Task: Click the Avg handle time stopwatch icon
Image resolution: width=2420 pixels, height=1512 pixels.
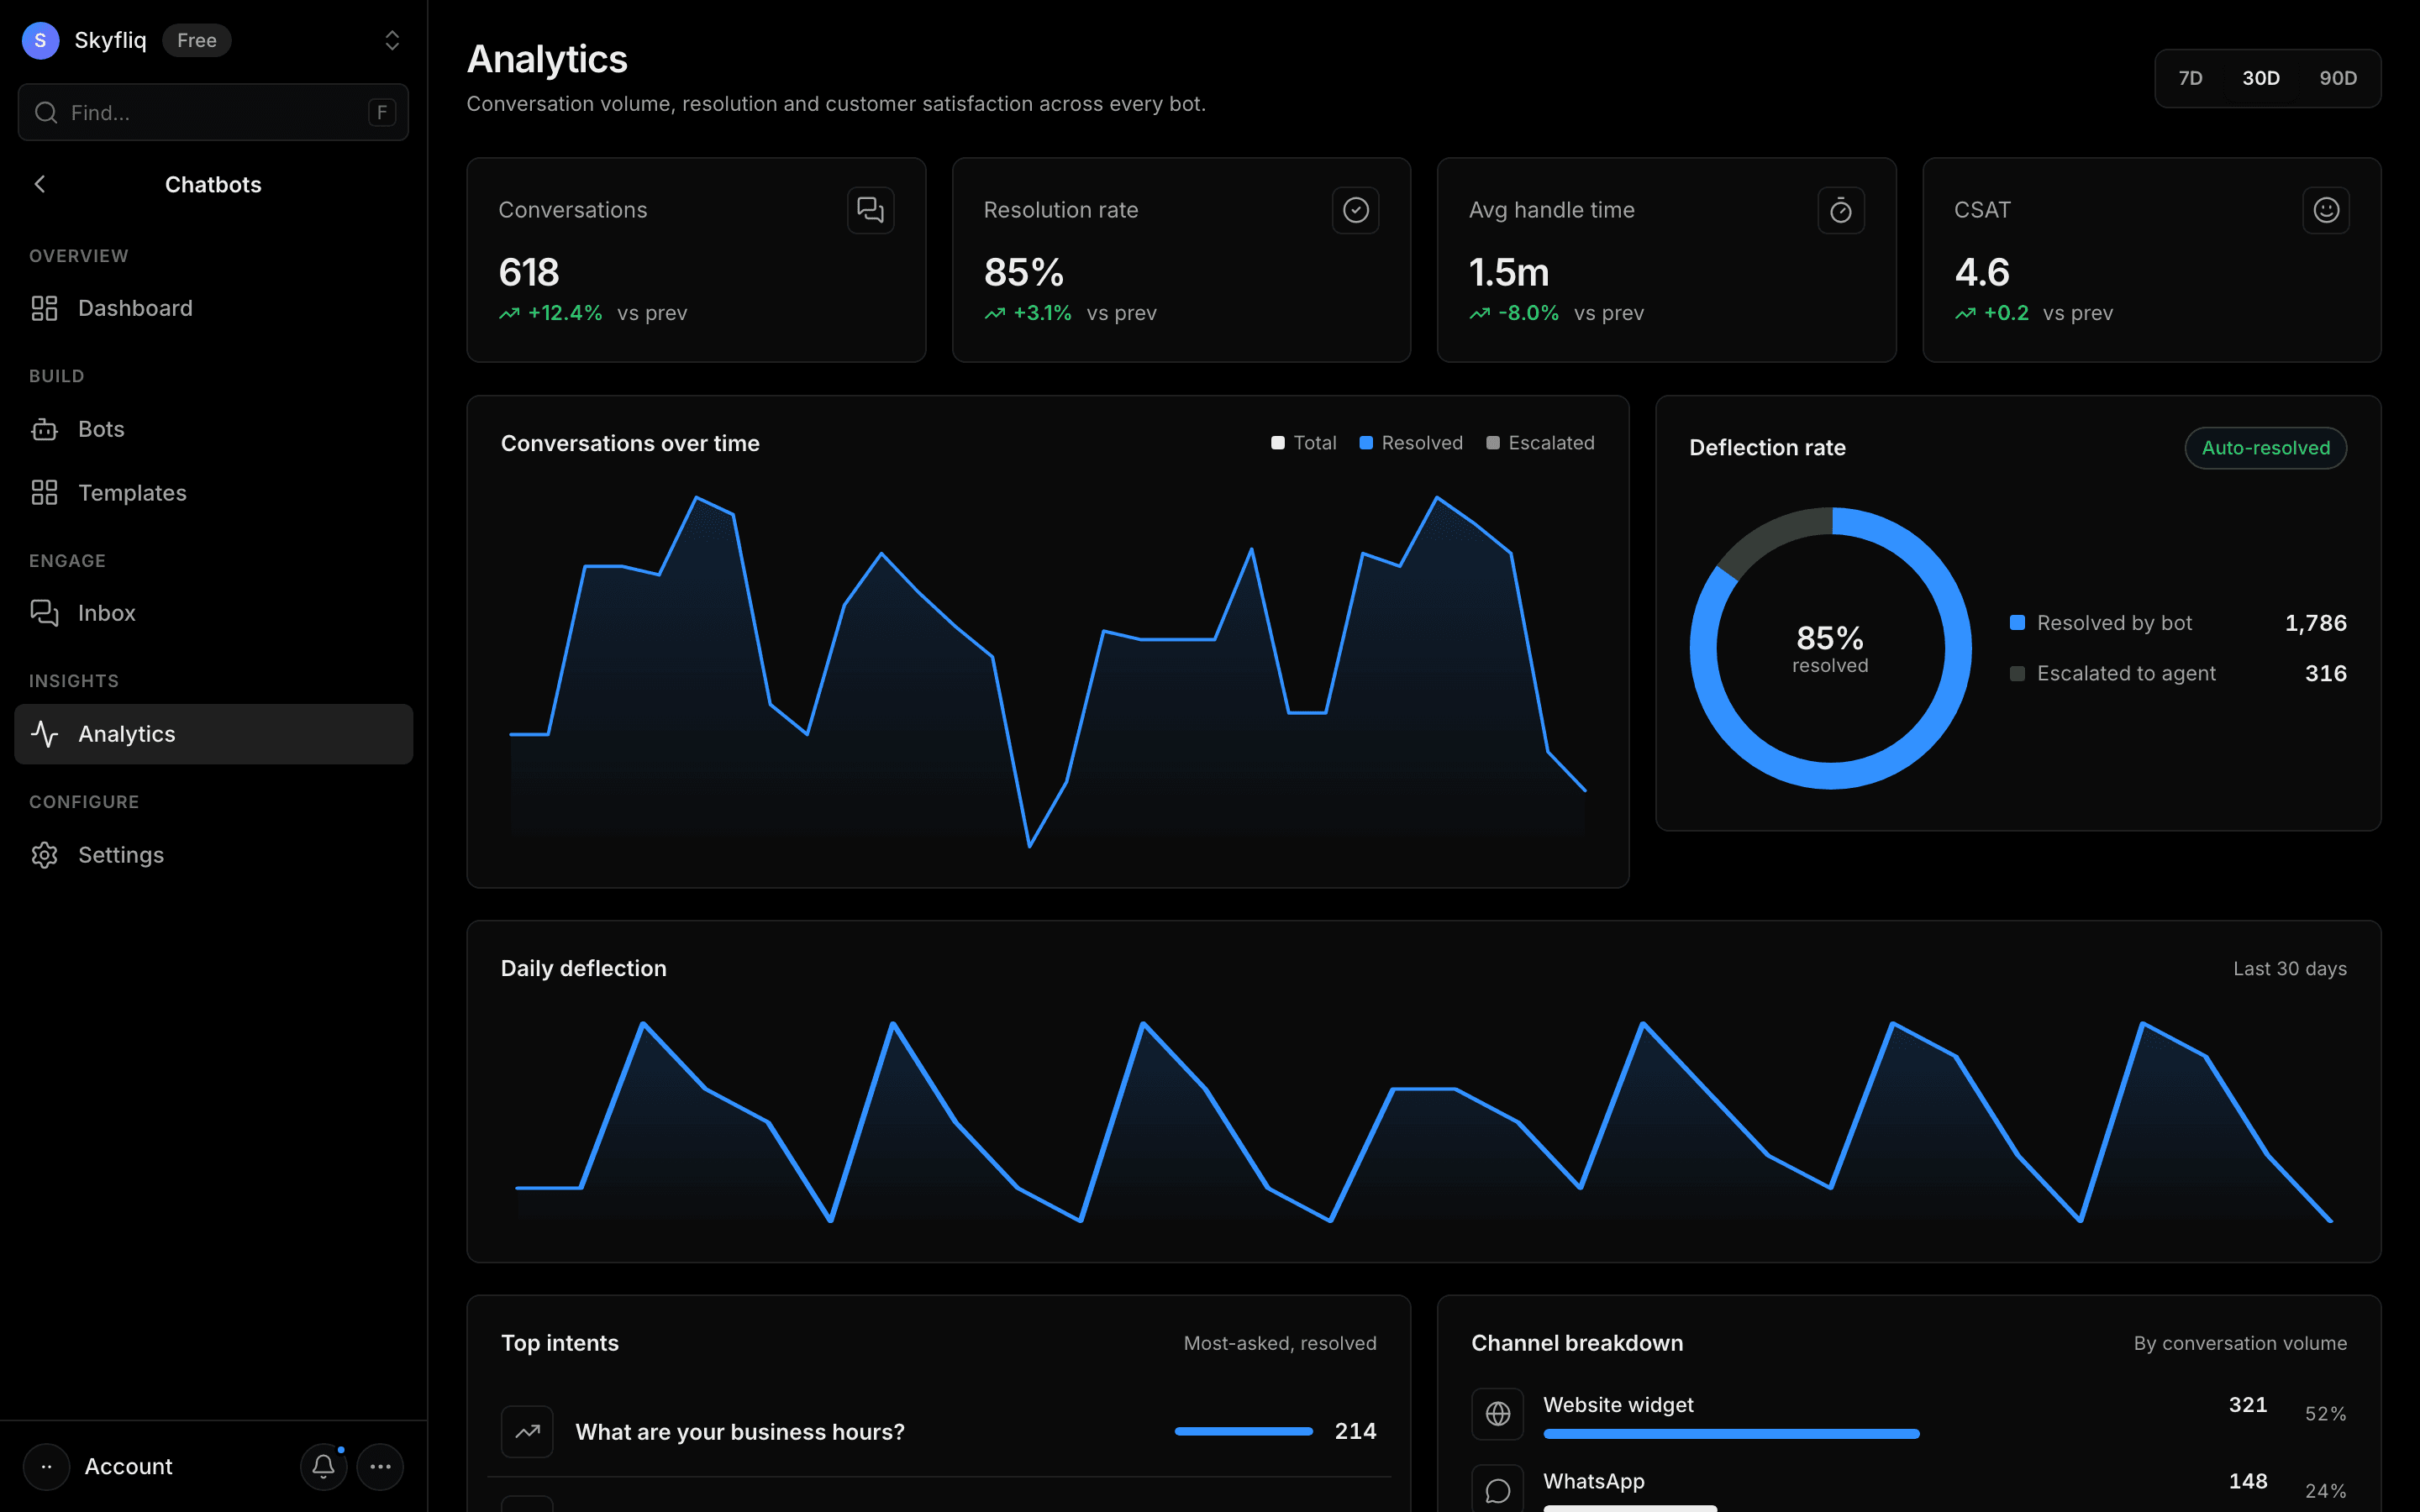Action: (x=1841, y=210)
